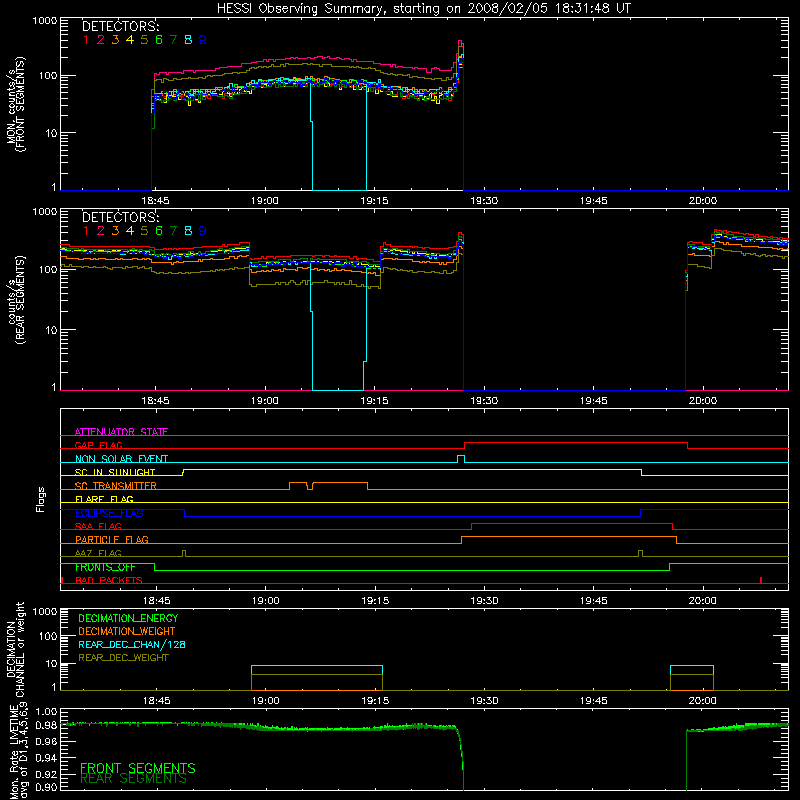Click green detector 6 legend in front segments plot
This screenshot has height=800, width=800.
[x=159, y=40]
